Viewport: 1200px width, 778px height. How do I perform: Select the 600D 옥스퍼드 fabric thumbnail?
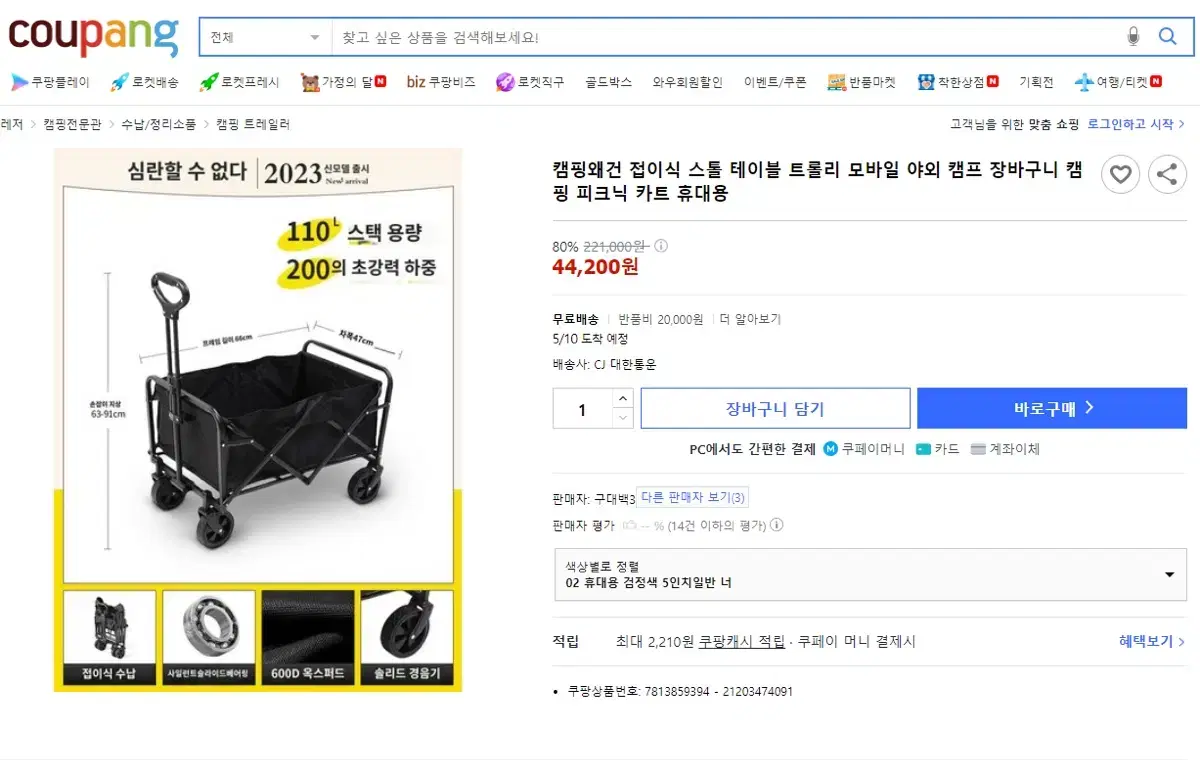point(308,637)
